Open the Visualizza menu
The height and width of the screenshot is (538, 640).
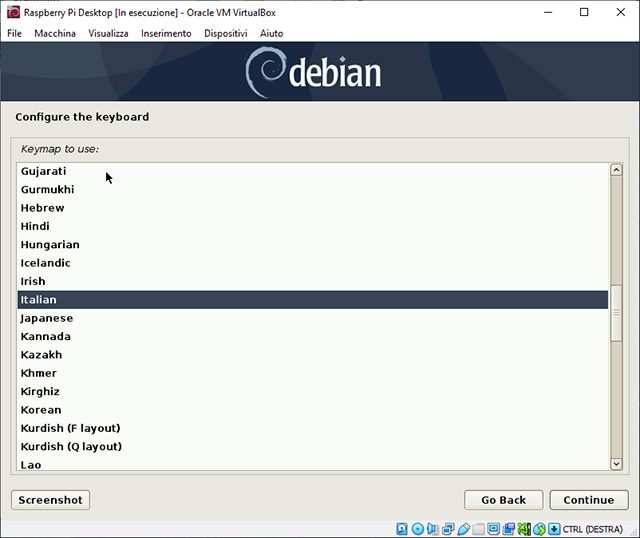[x=108, y=33]
